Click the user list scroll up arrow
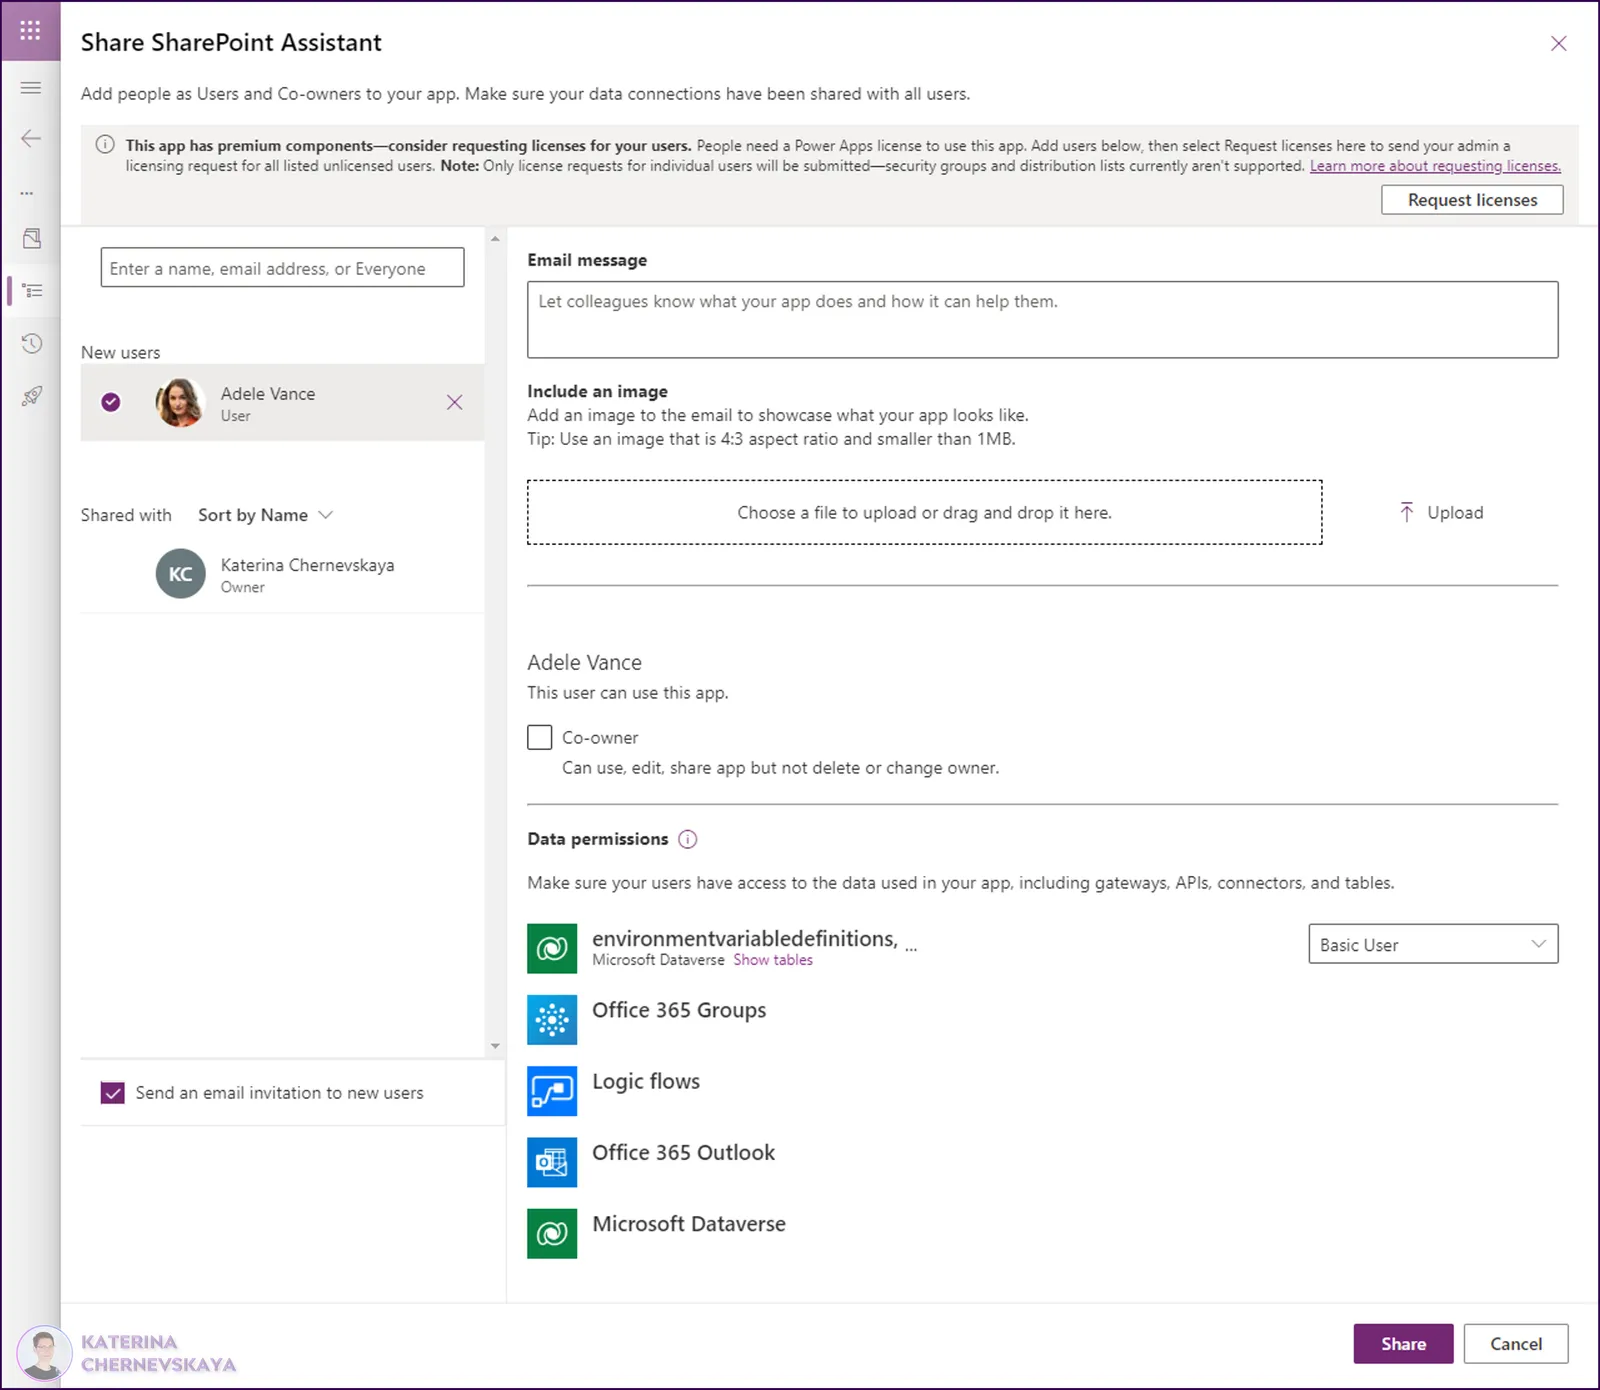Screen dimensions: 1600x1390 coord(495,239)
